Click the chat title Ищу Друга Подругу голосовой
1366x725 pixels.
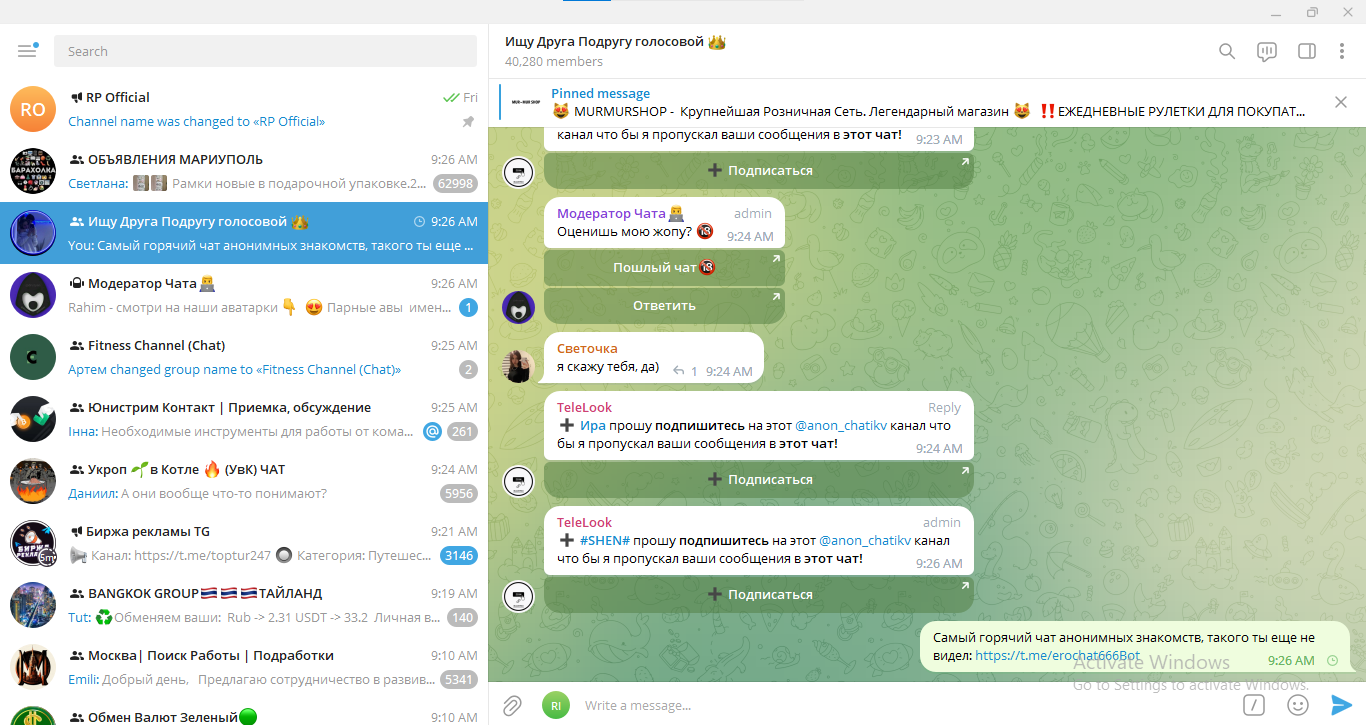pyautogui.click(x=615, y=42)
